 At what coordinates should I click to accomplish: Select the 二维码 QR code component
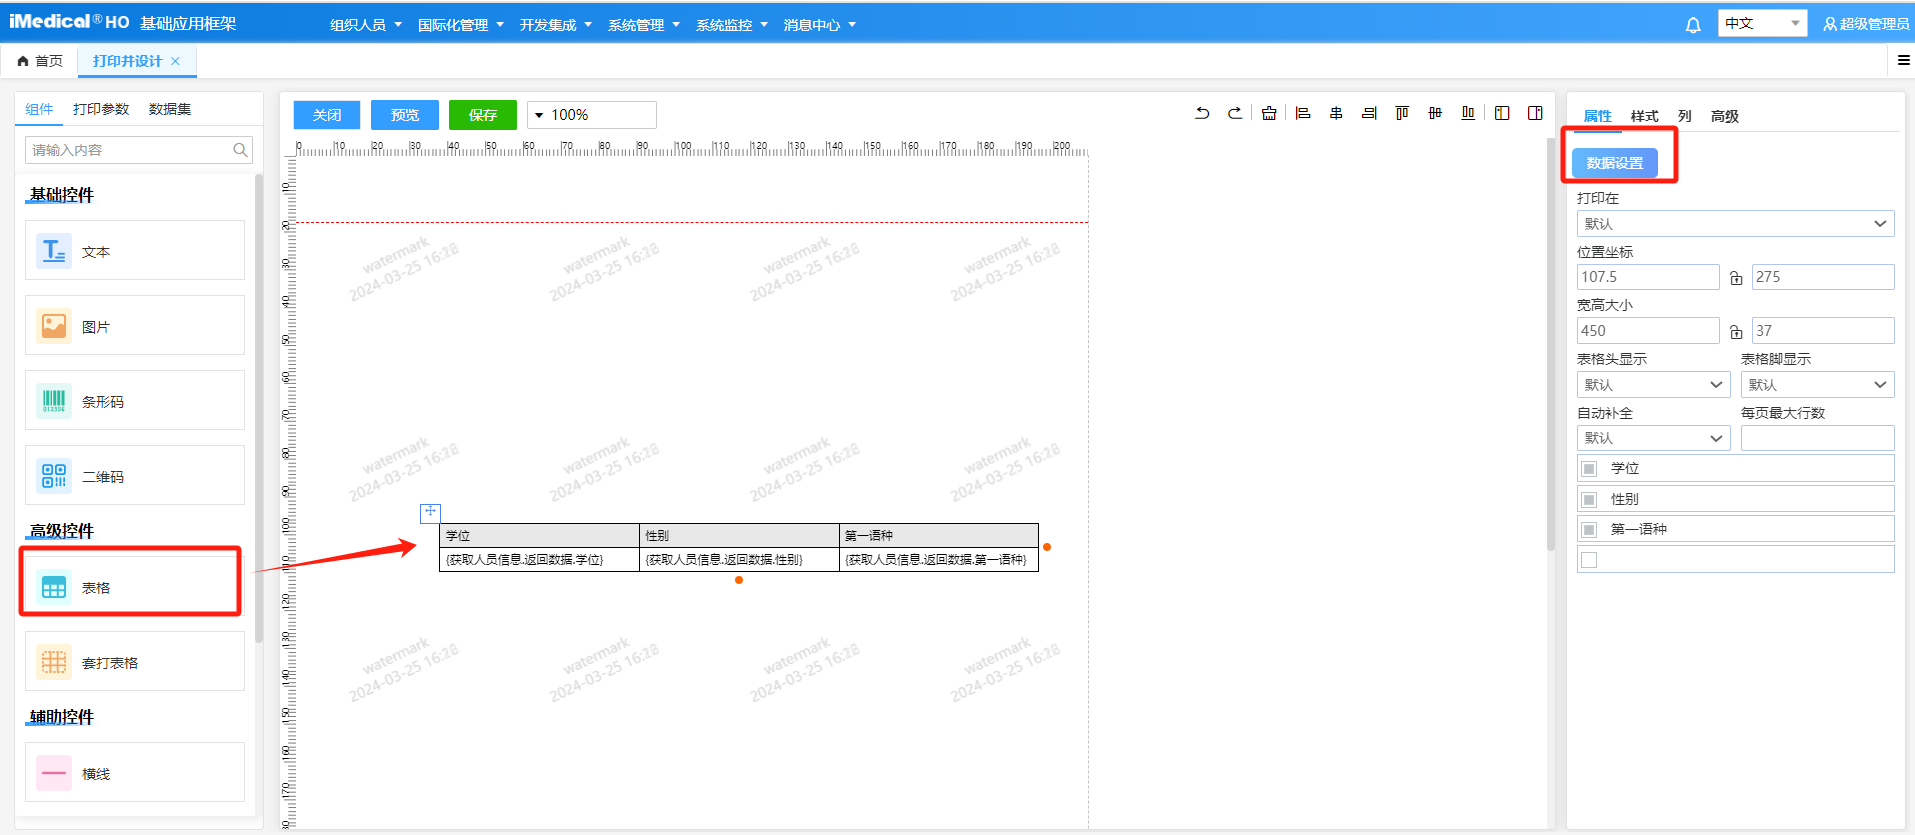(135, 476)
